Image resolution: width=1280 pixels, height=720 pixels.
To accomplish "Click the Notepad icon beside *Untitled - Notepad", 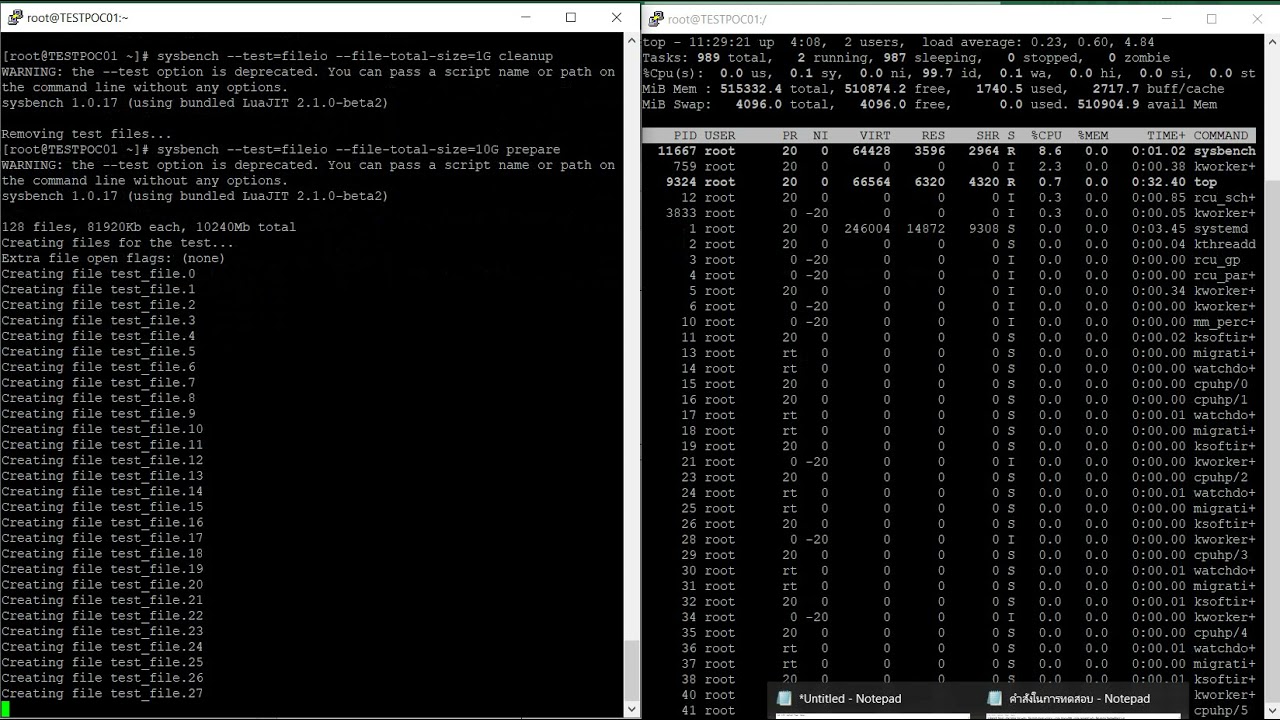I will 785,698.
